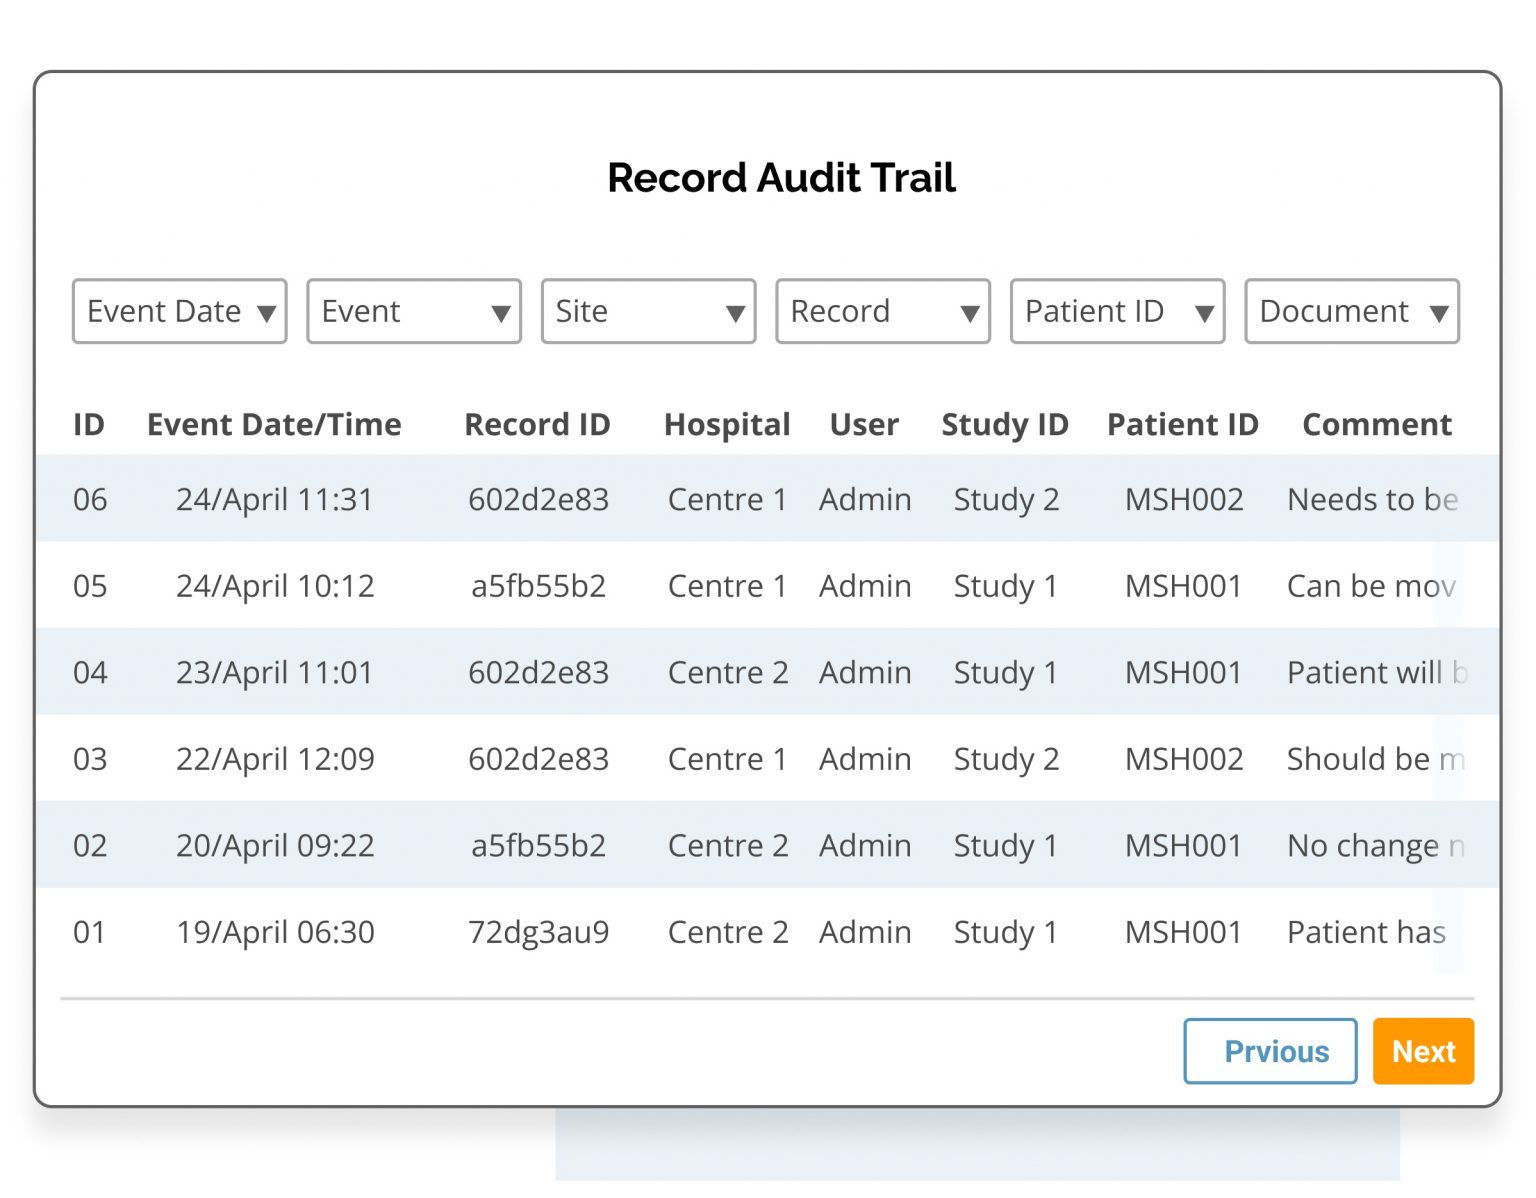Click comment 'Needs to be'
The width and height of the screenshot is (1536, 1198).
(1372, 498)
